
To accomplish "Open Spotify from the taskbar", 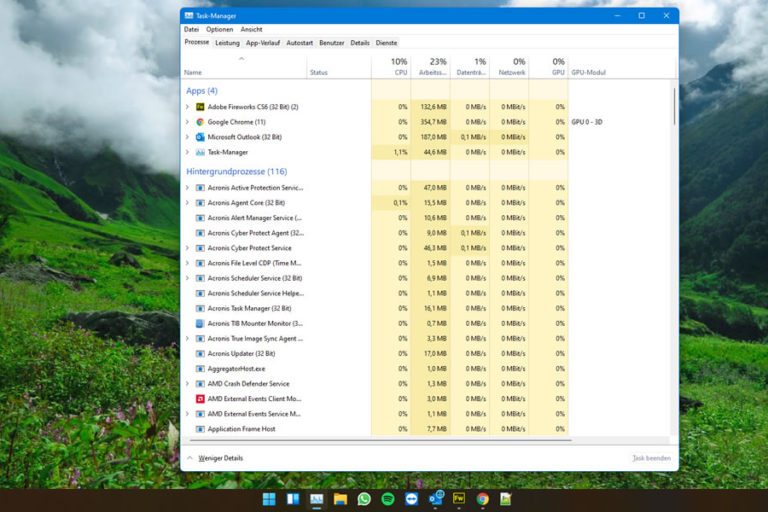I will point(388,498).
